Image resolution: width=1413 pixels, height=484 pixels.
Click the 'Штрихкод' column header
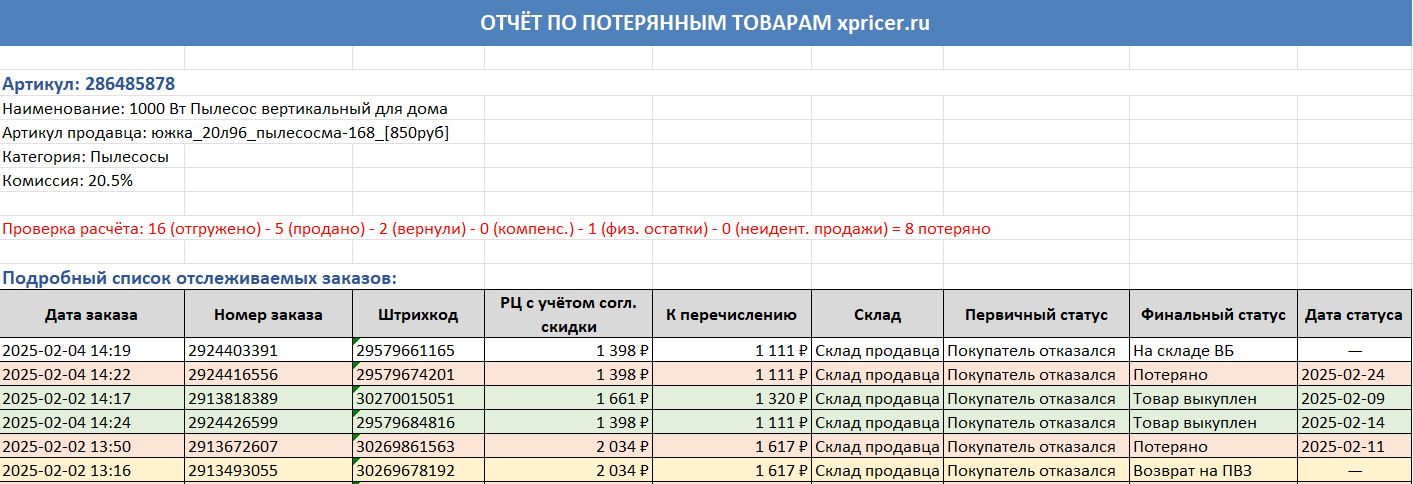418,315
